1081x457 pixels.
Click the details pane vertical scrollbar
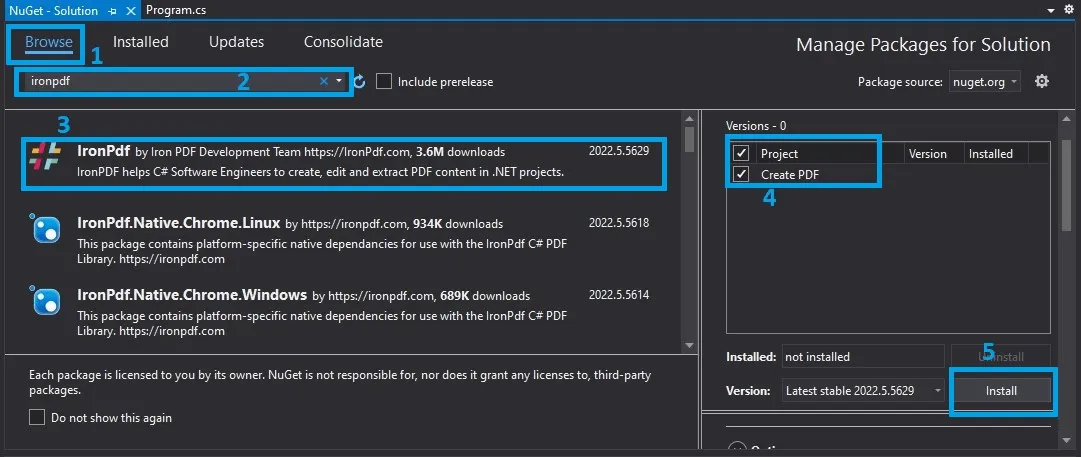click(1067, 186)
